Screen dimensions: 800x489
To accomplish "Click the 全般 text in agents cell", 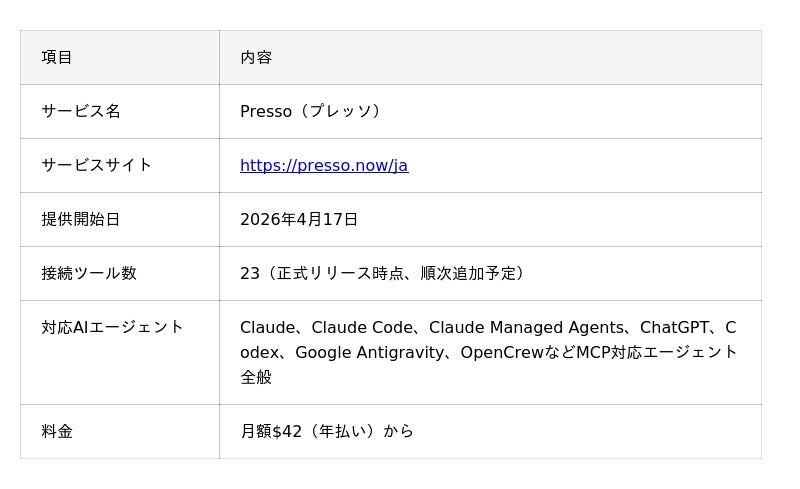I will [x=256, y=378].
